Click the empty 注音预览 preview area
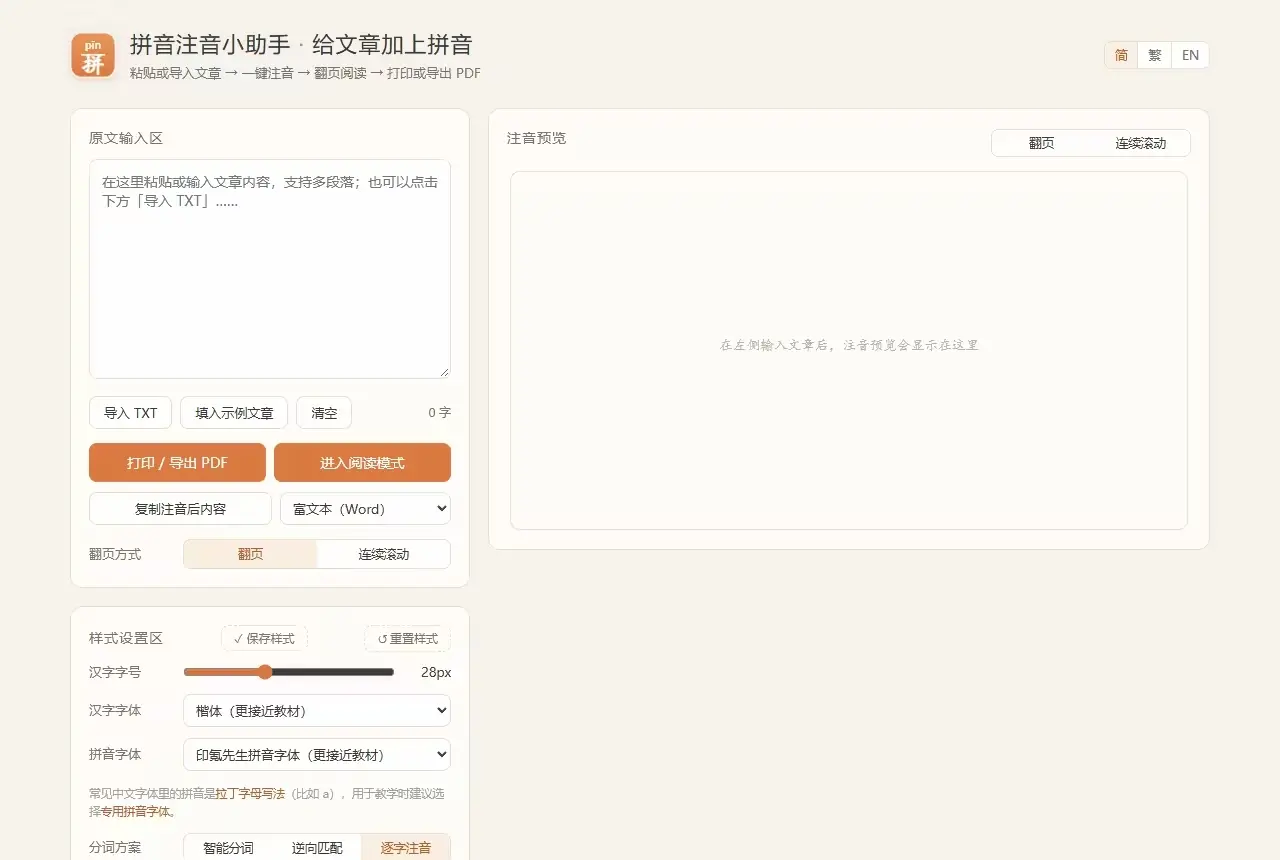The height and width of the screenshot is (860, 1280). pos(849,350)
